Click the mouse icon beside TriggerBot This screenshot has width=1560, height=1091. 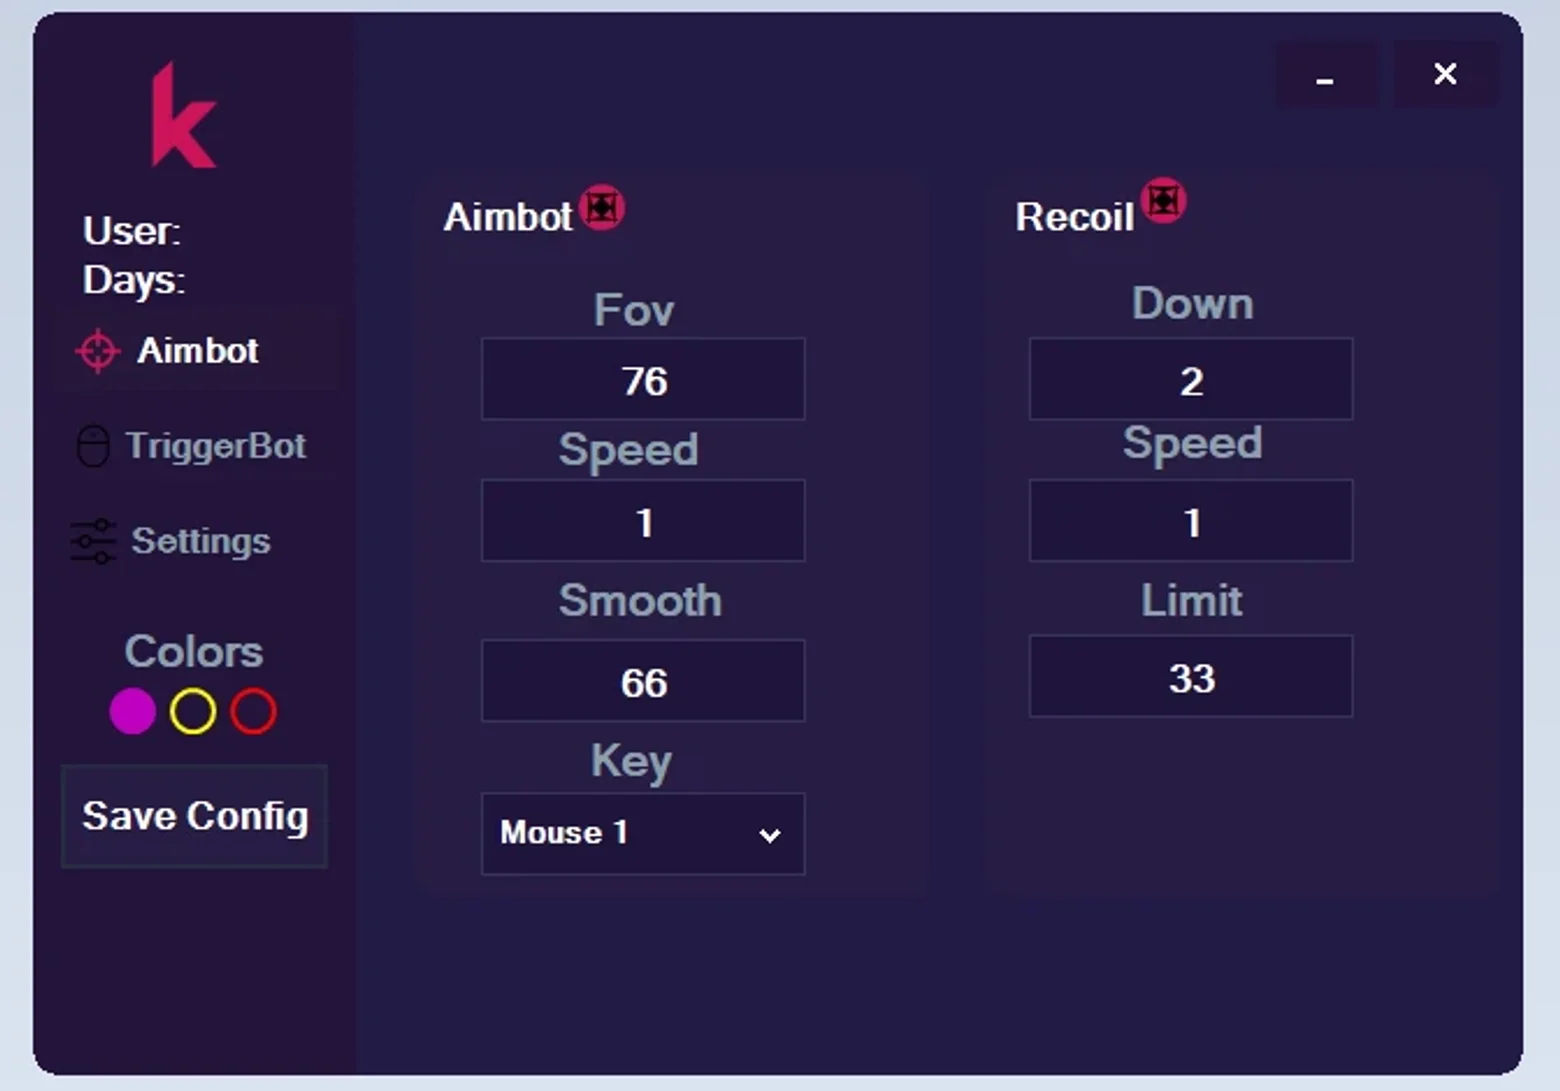coord(93,446)
